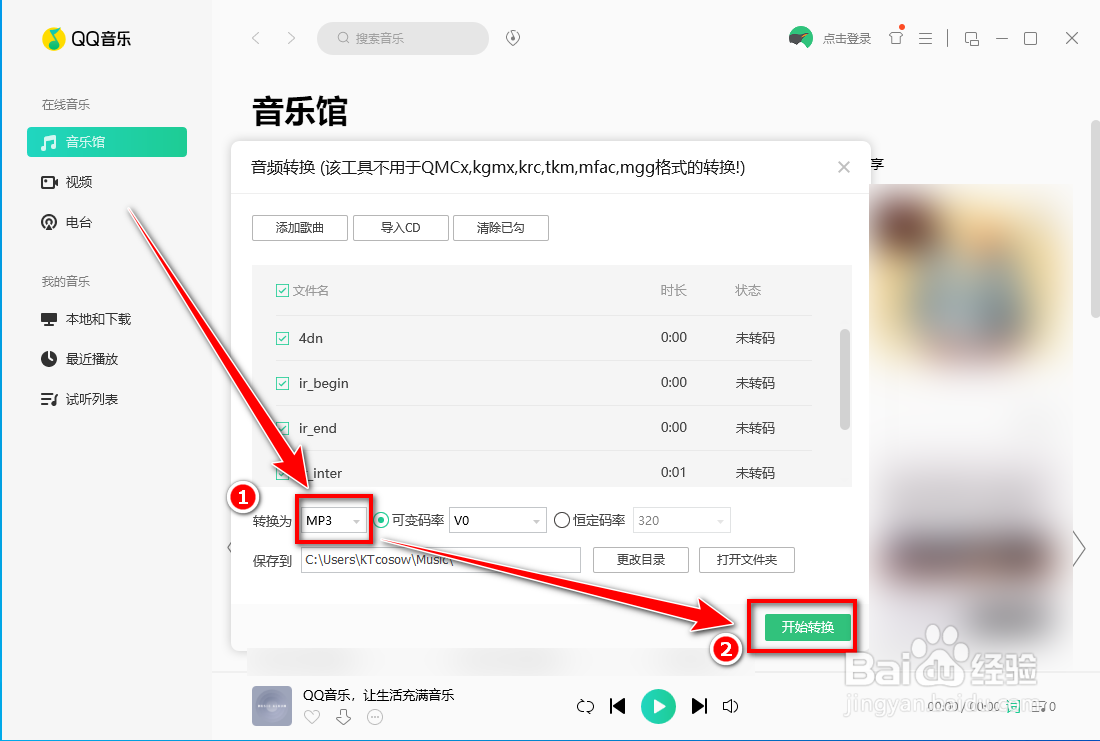Click the 时长 column header
1100x741 pixels.
(673, 291)
